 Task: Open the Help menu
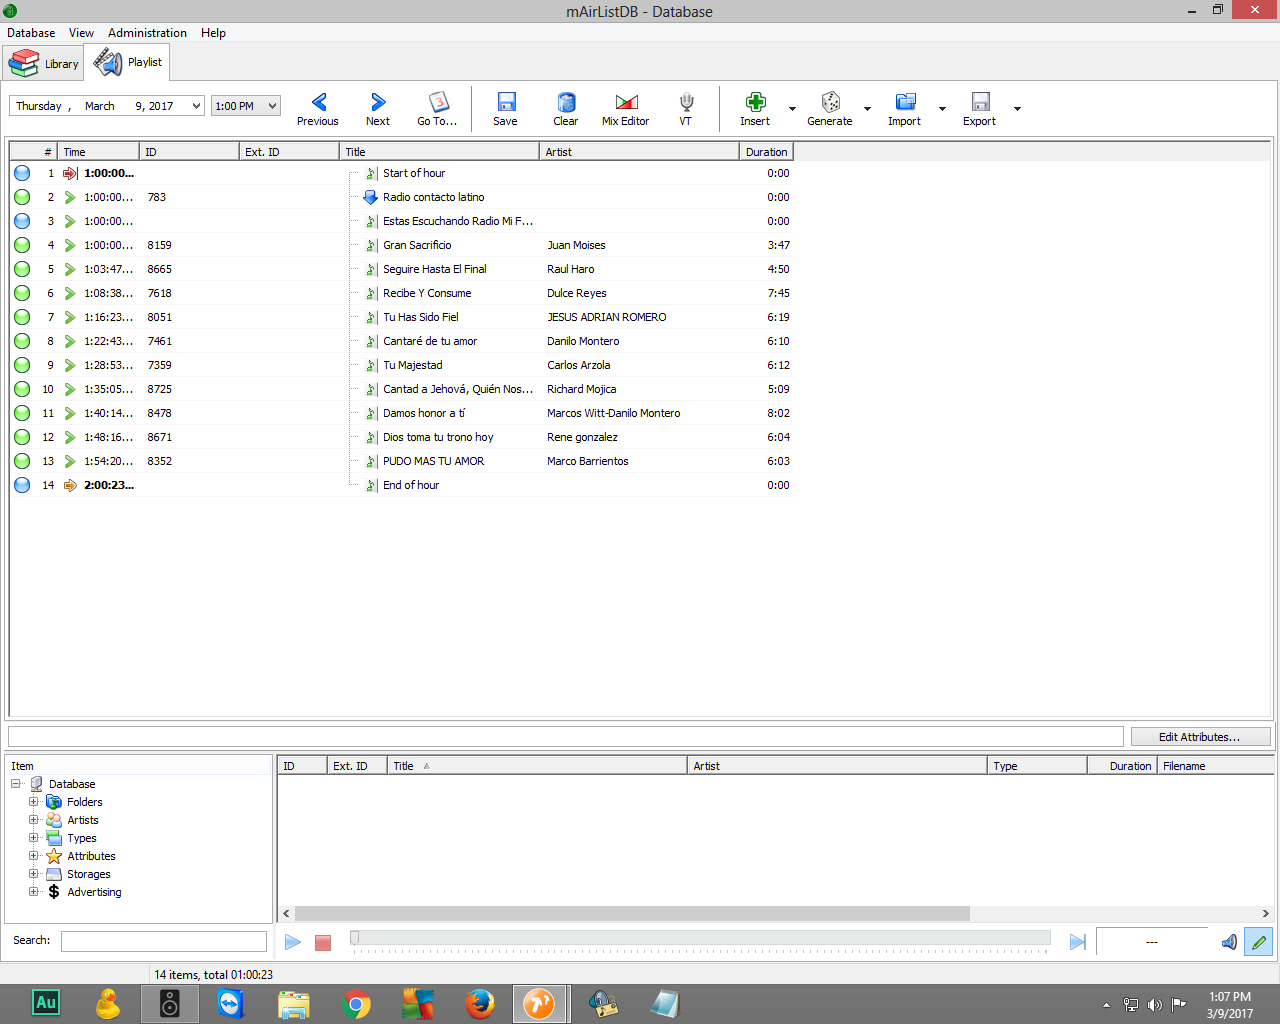coord(213,33)
